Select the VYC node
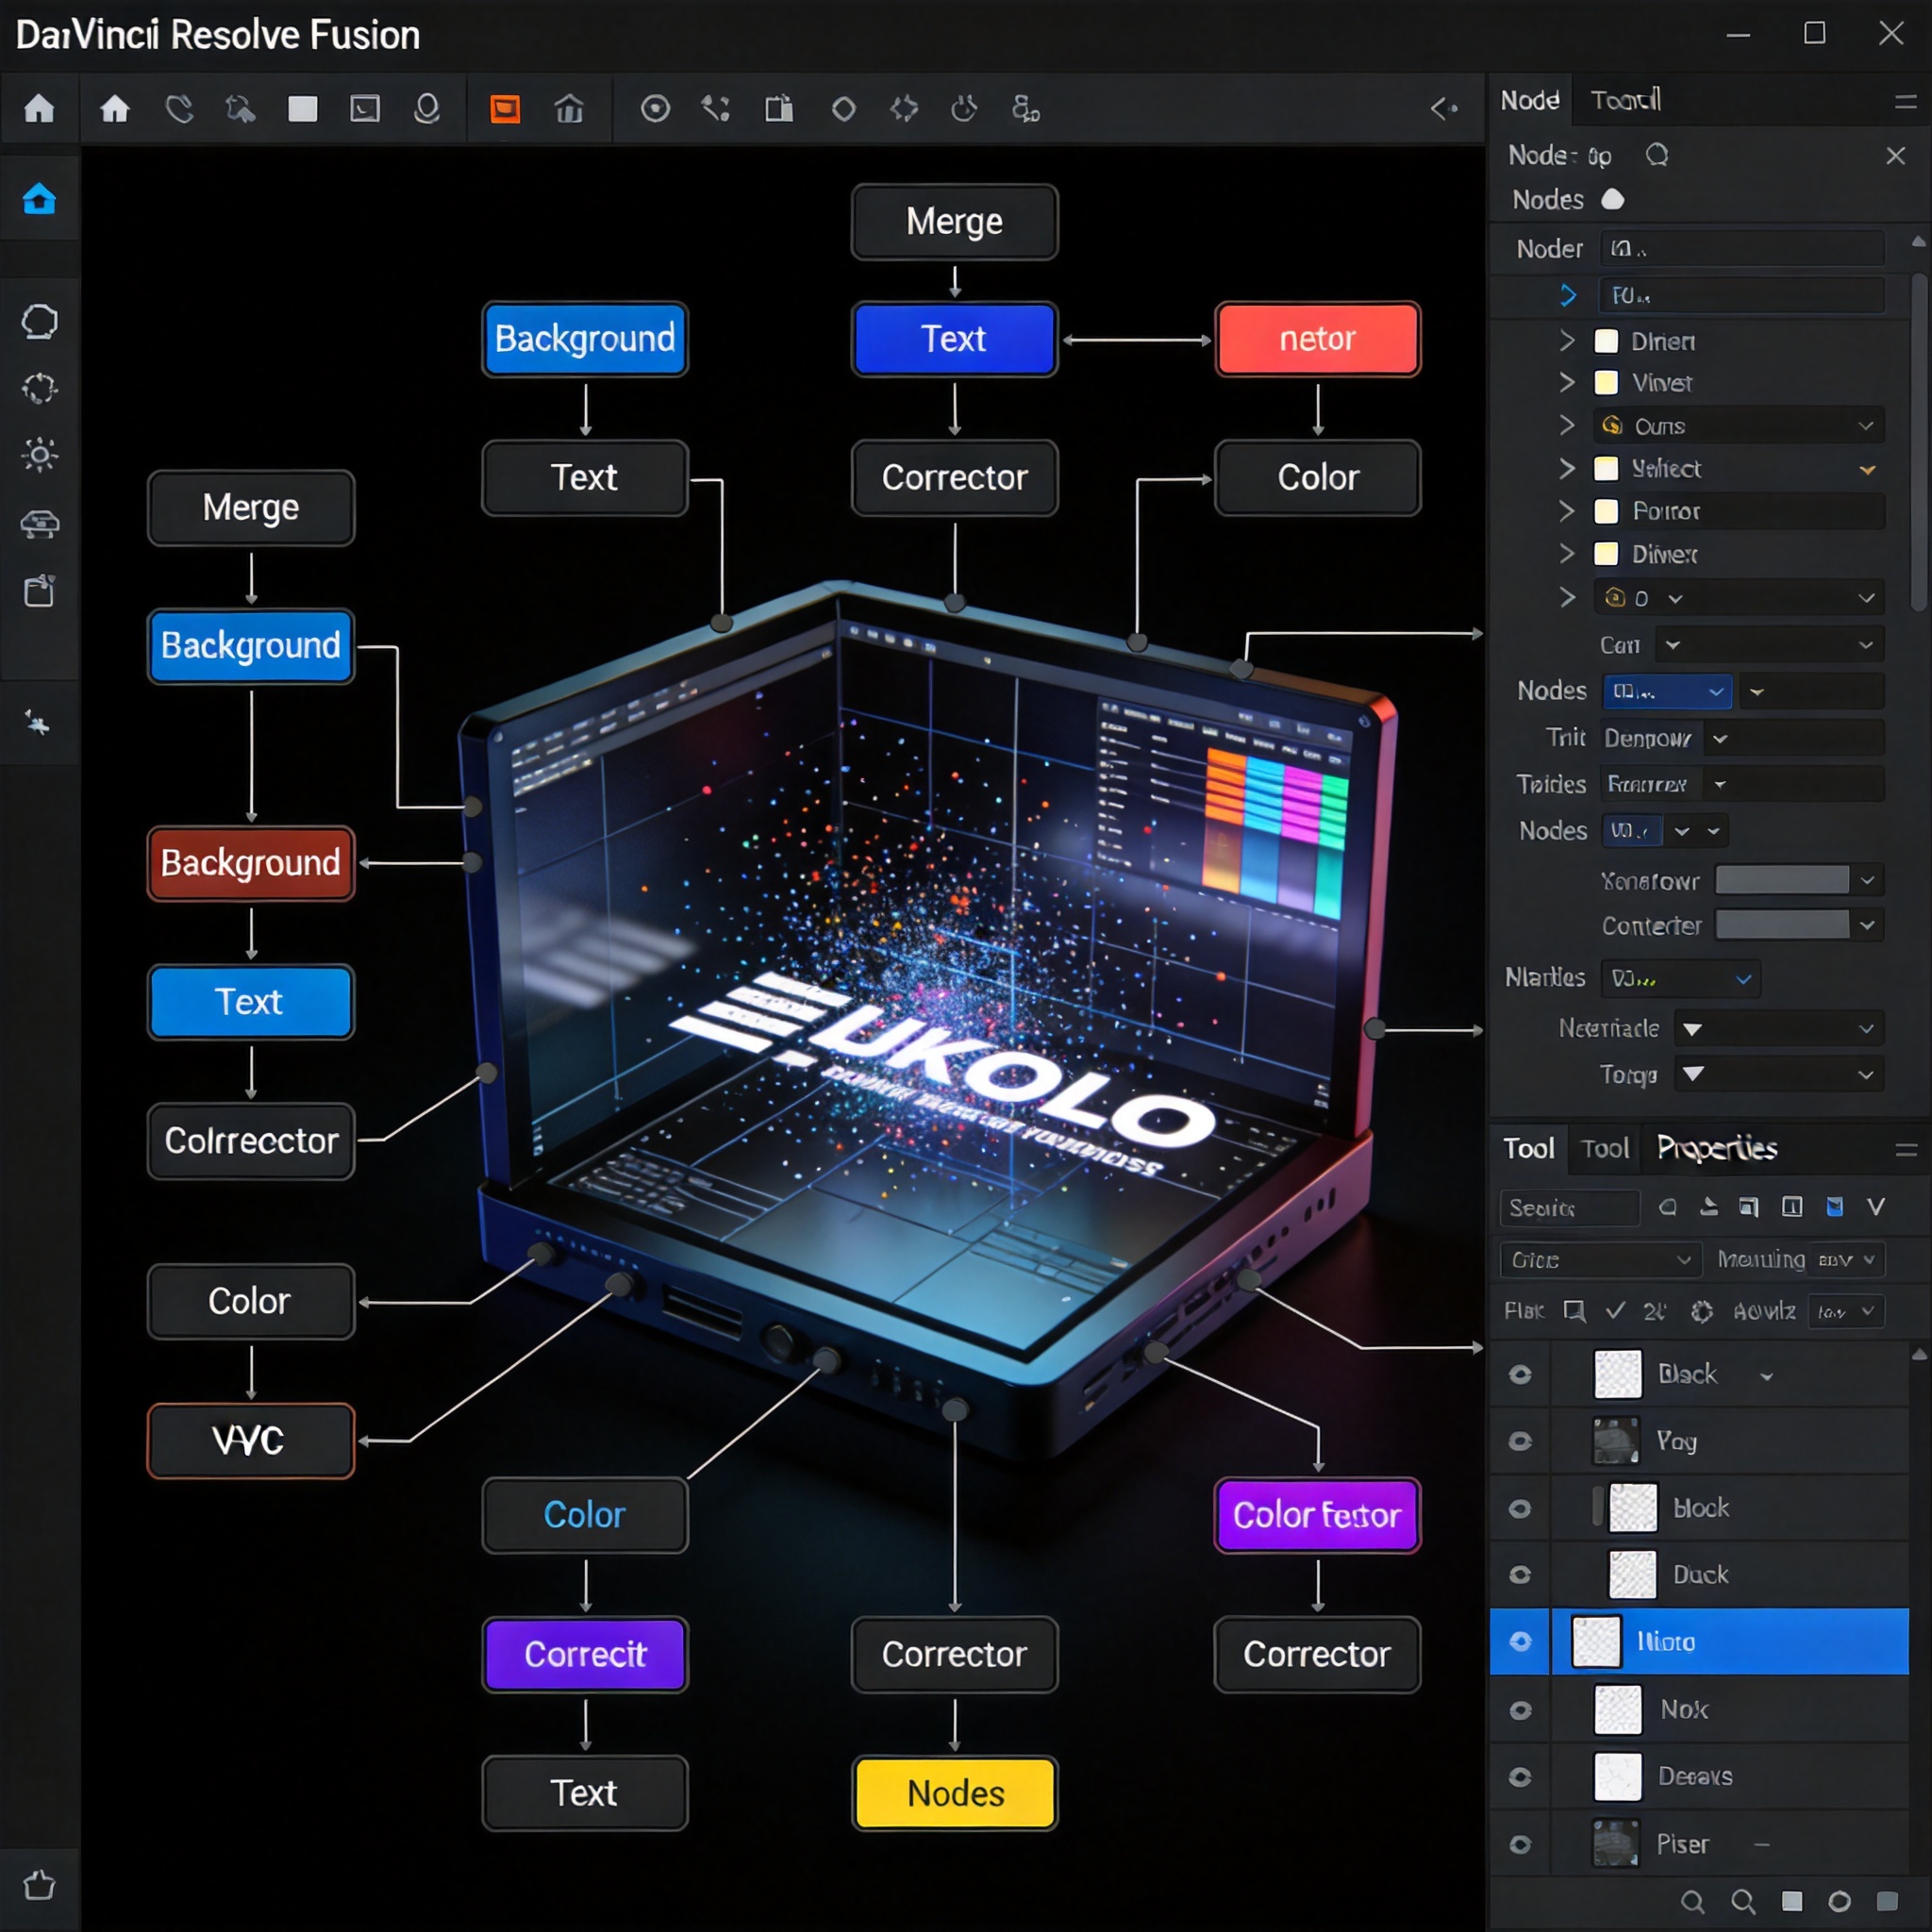This screenshot has height=1932, width=1932. pyautogui.click(x=250, y=1441)
